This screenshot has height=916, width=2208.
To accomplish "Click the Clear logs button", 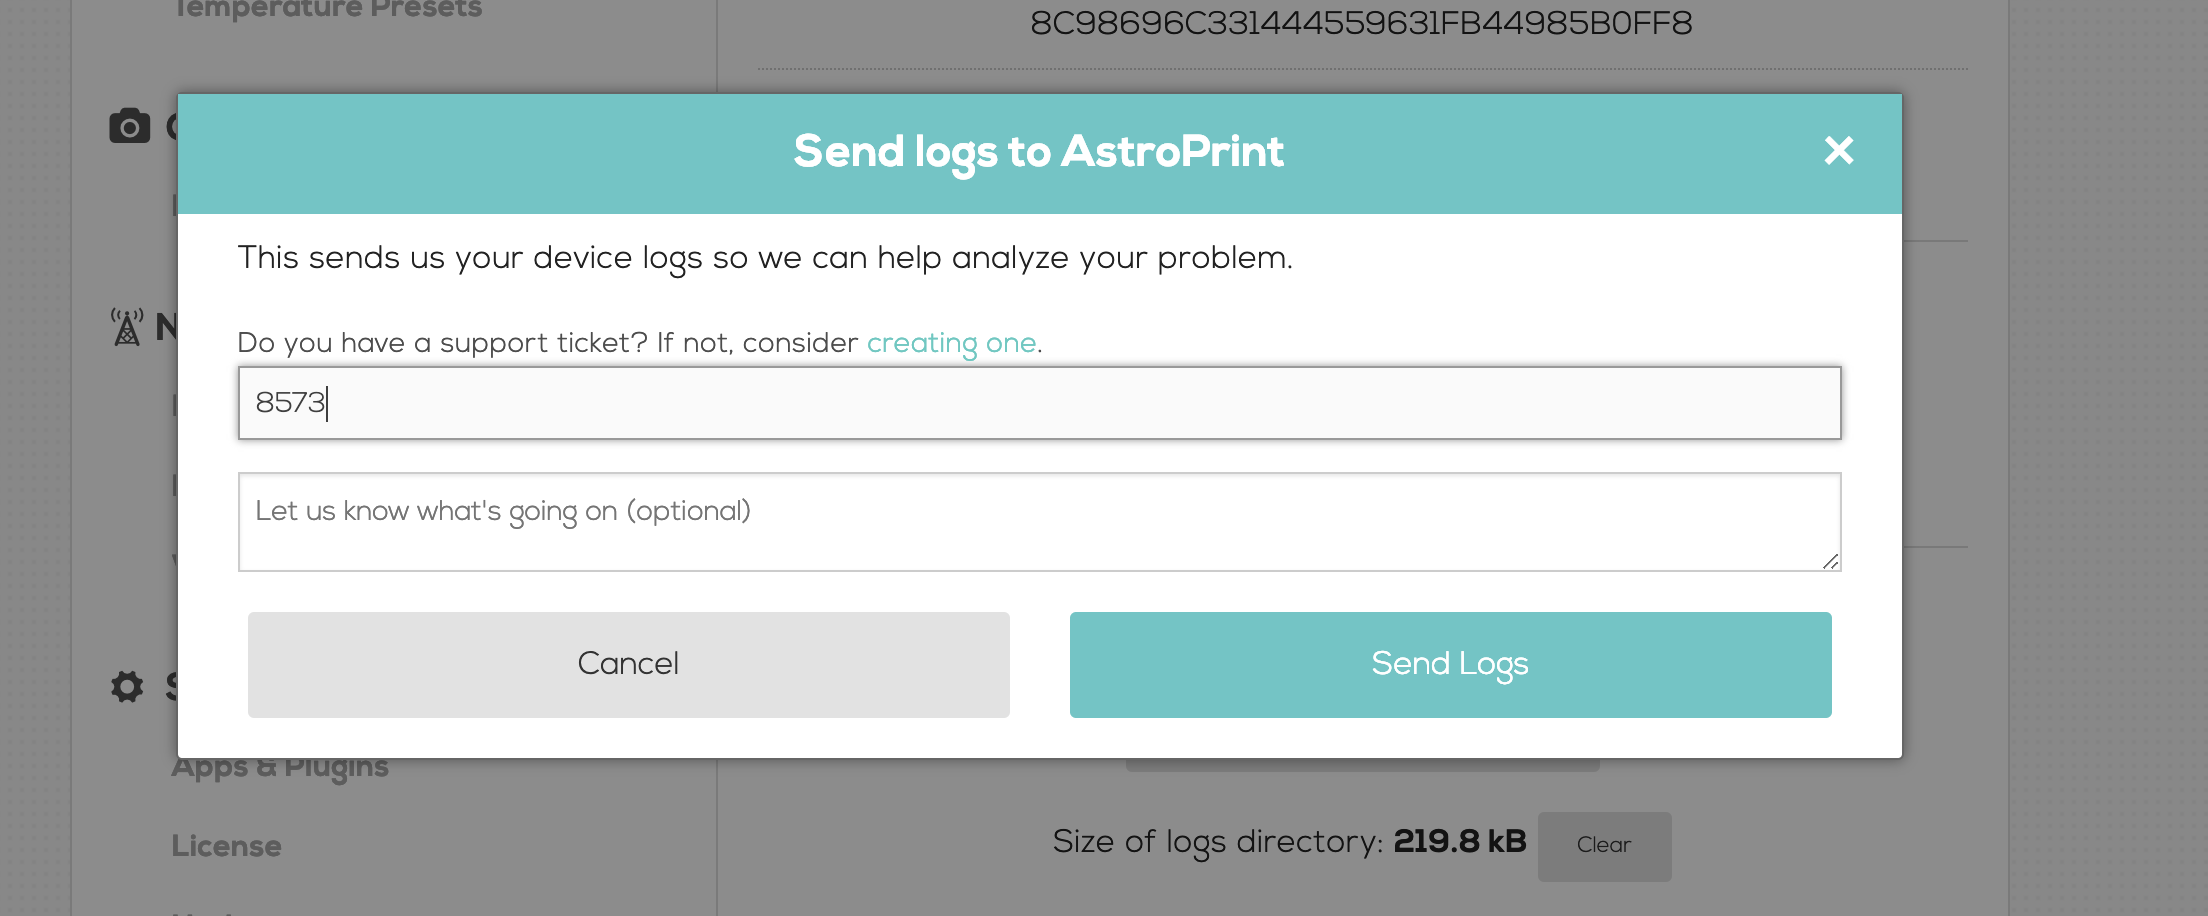I will click(x=1603, y=845).
